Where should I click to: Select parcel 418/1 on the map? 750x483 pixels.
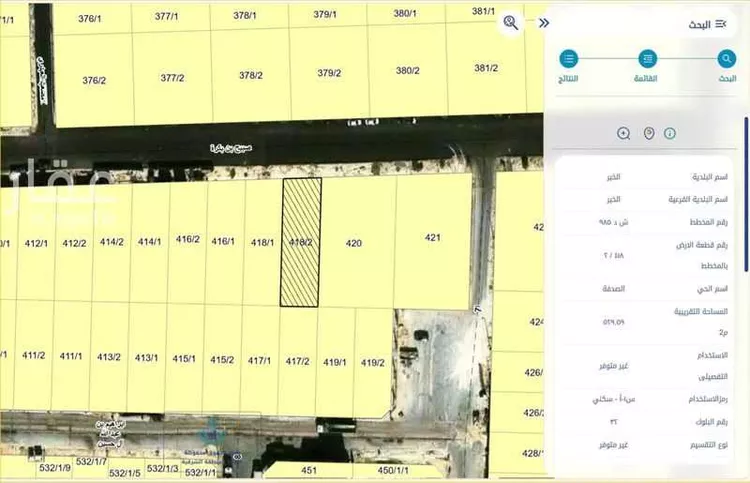(x=263, y=242)
